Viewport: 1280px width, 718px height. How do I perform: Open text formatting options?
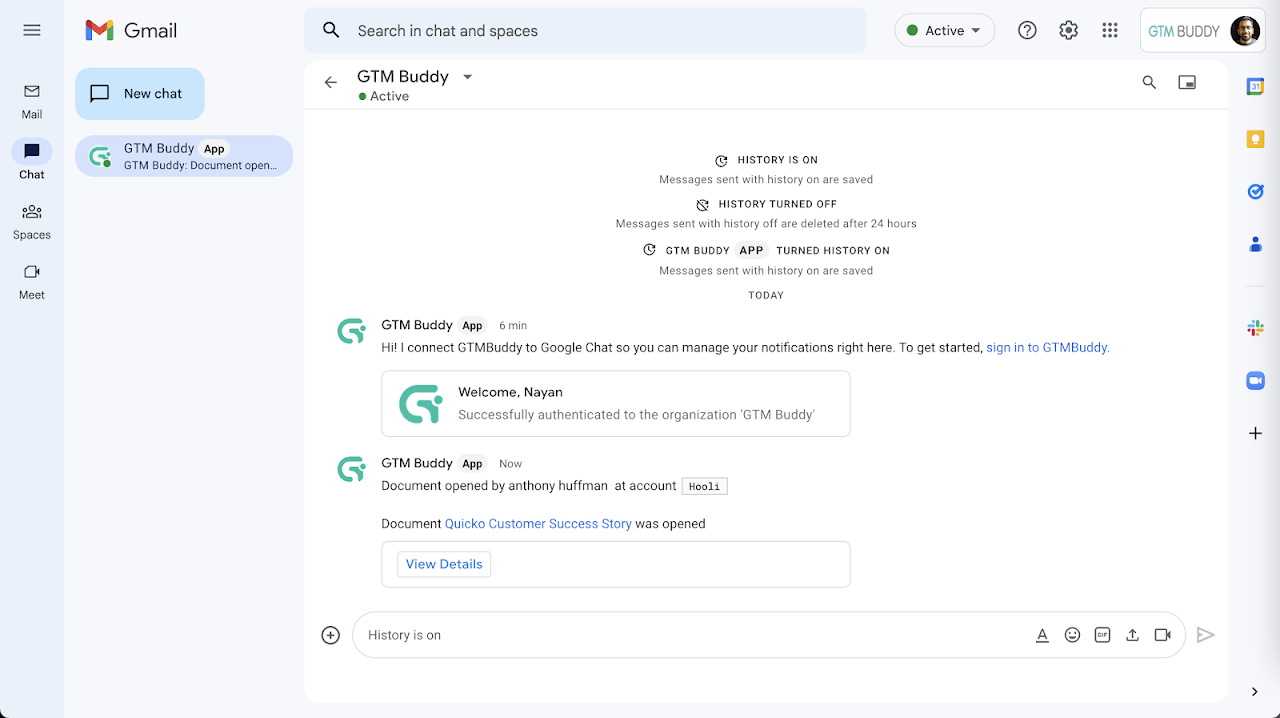(x=1042, y=635)
